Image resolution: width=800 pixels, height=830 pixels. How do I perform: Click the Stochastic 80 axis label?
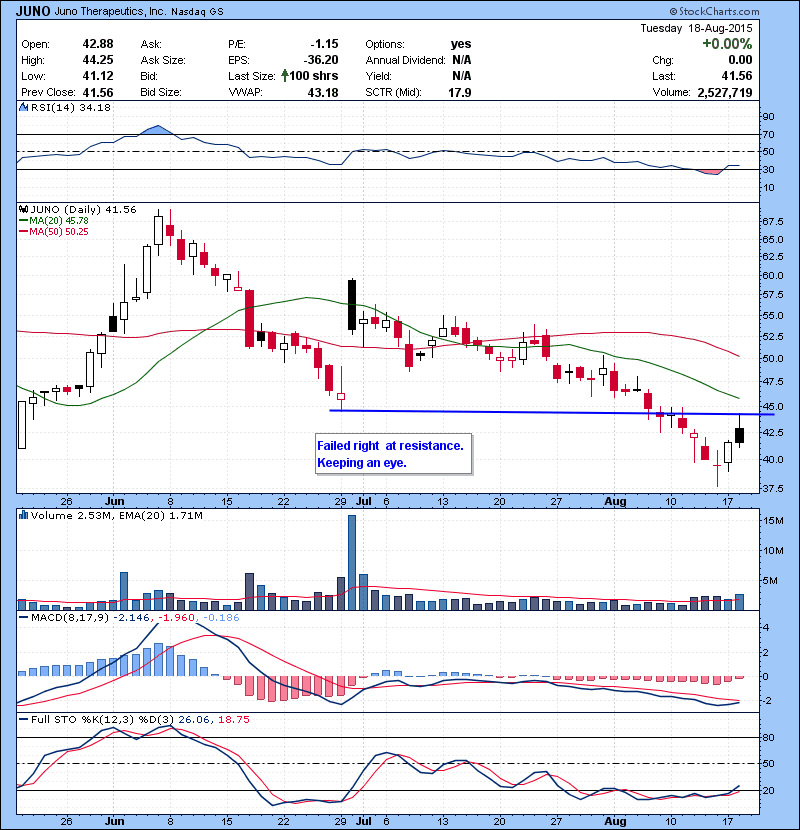coord(768,737)
